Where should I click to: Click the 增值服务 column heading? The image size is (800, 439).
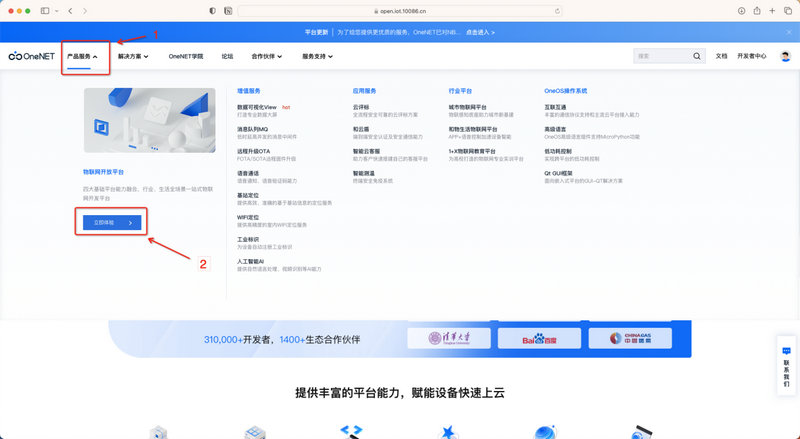[248, 91]
